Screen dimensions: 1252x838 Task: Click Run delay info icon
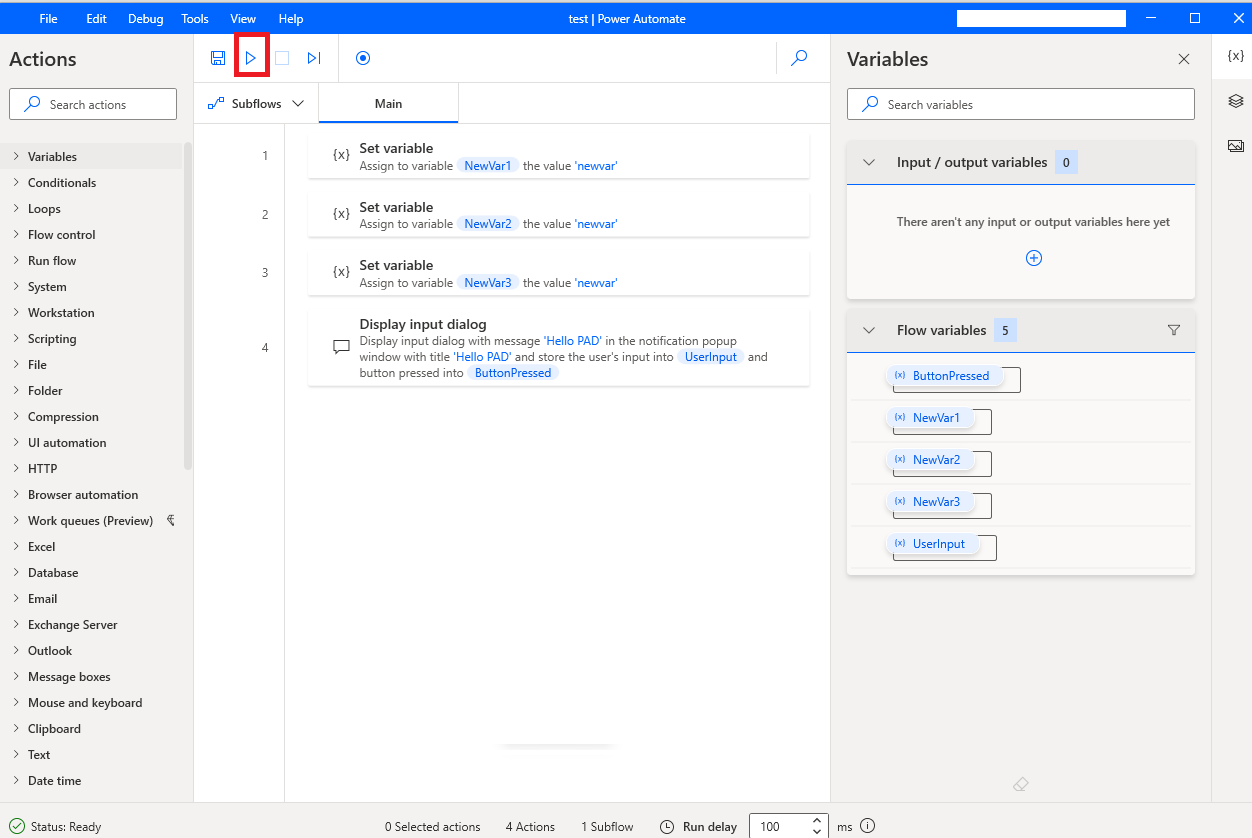click(868, 826)
